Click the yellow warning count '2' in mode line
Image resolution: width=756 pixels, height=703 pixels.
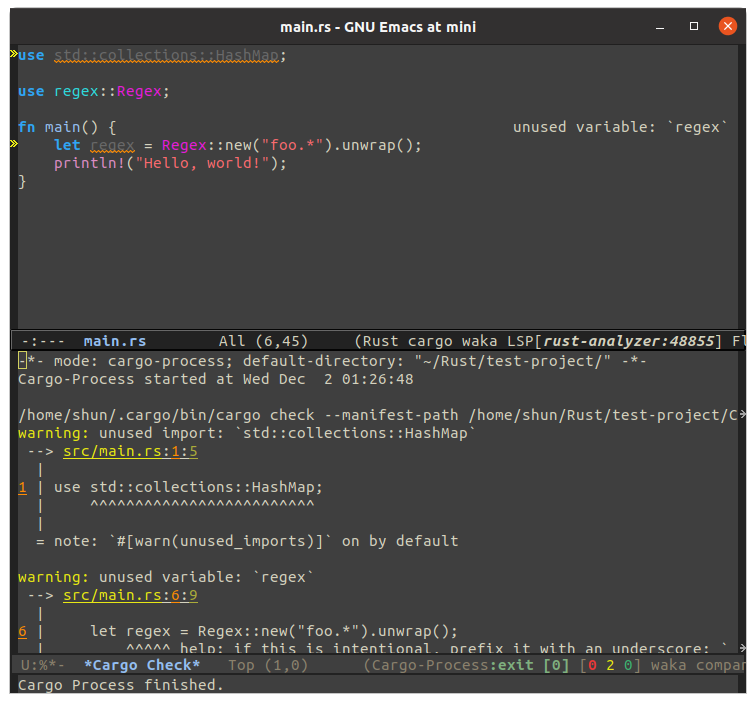click(x=610, y=665)
